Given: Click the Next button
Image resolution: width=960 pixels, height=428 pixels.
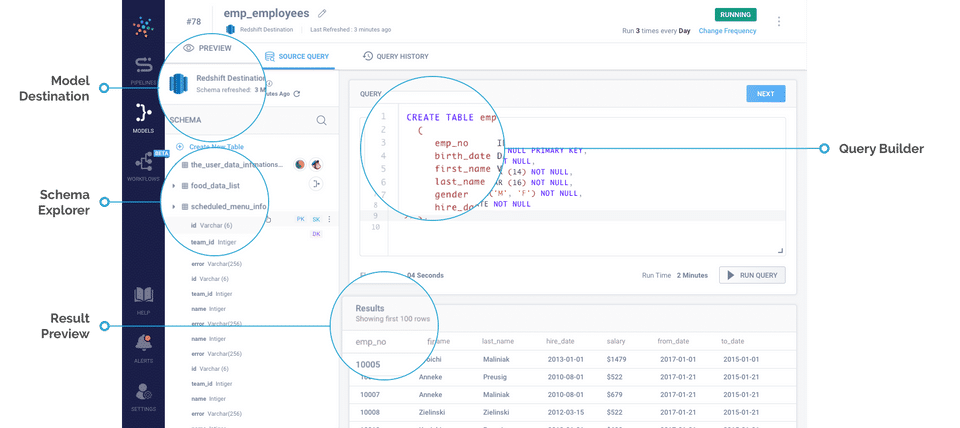Looking at the screenshot, I should [765, 94].
